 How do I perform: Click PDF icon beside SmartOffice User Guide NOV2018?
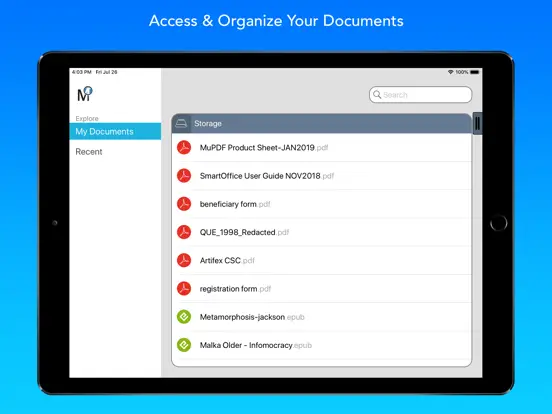[x=184, y=176]
